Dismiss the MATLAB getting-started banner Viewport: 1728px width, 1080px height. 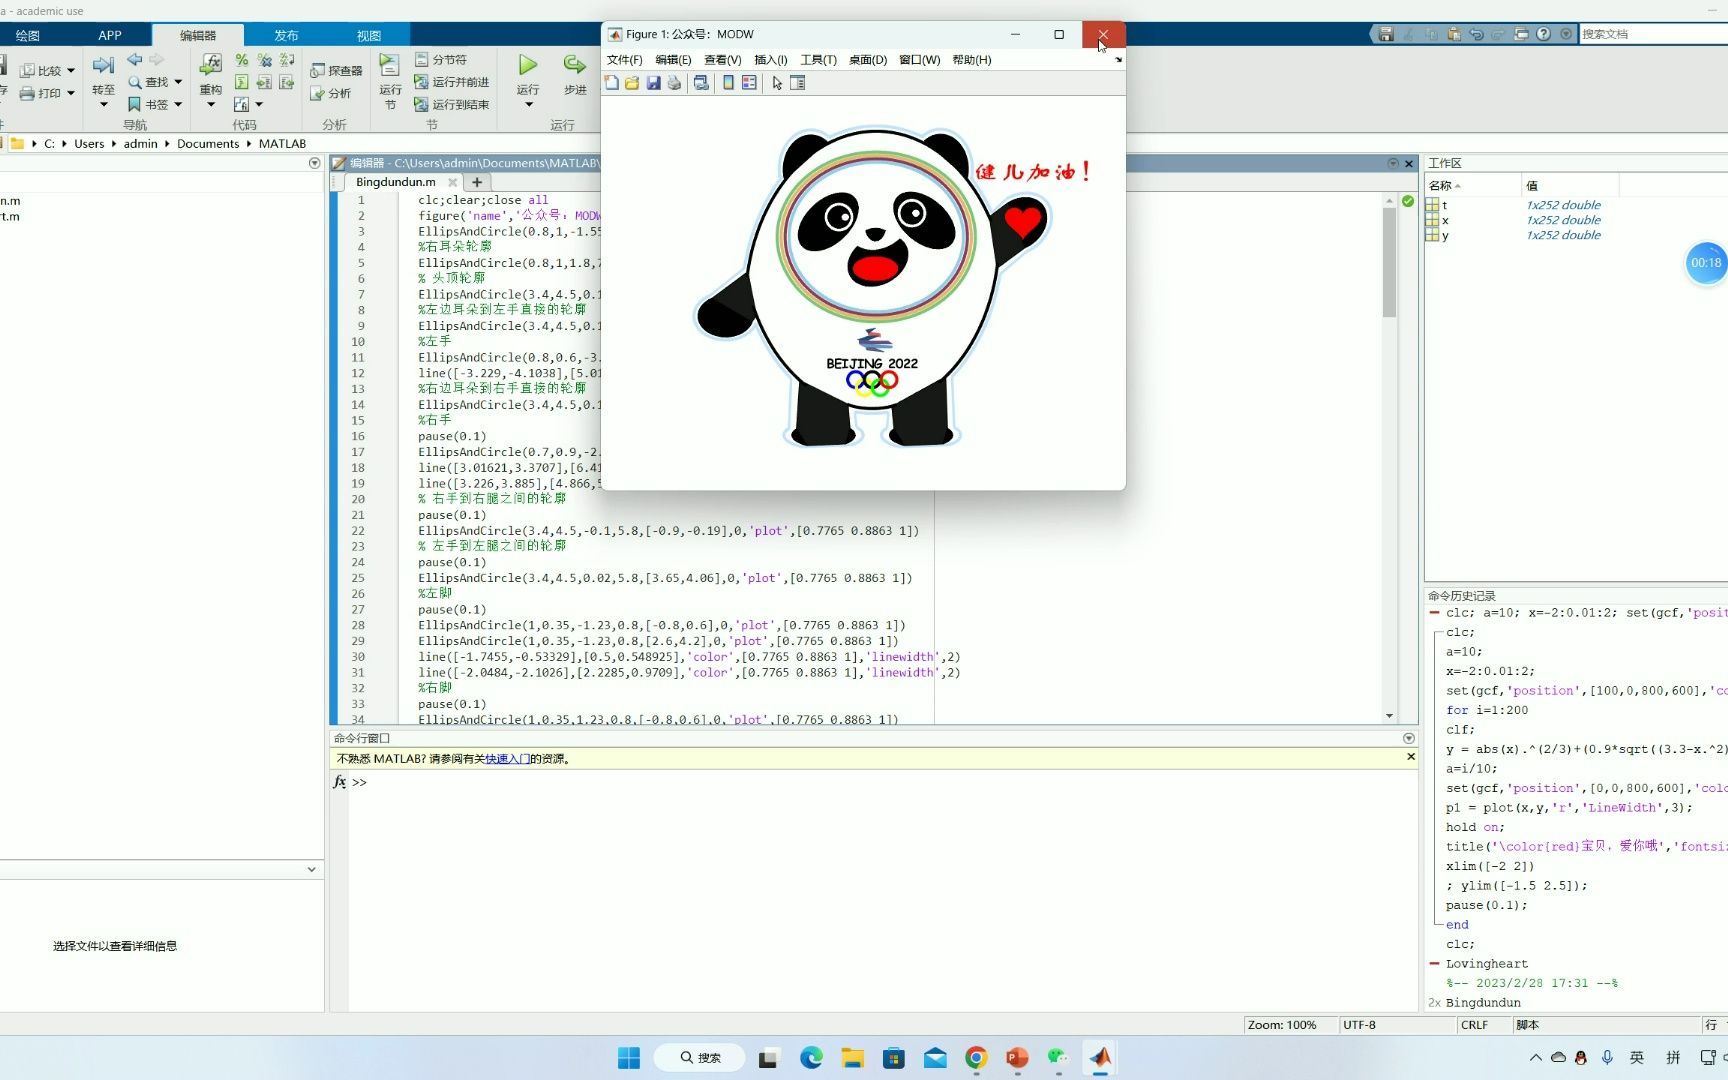[x=1411, y=757]
